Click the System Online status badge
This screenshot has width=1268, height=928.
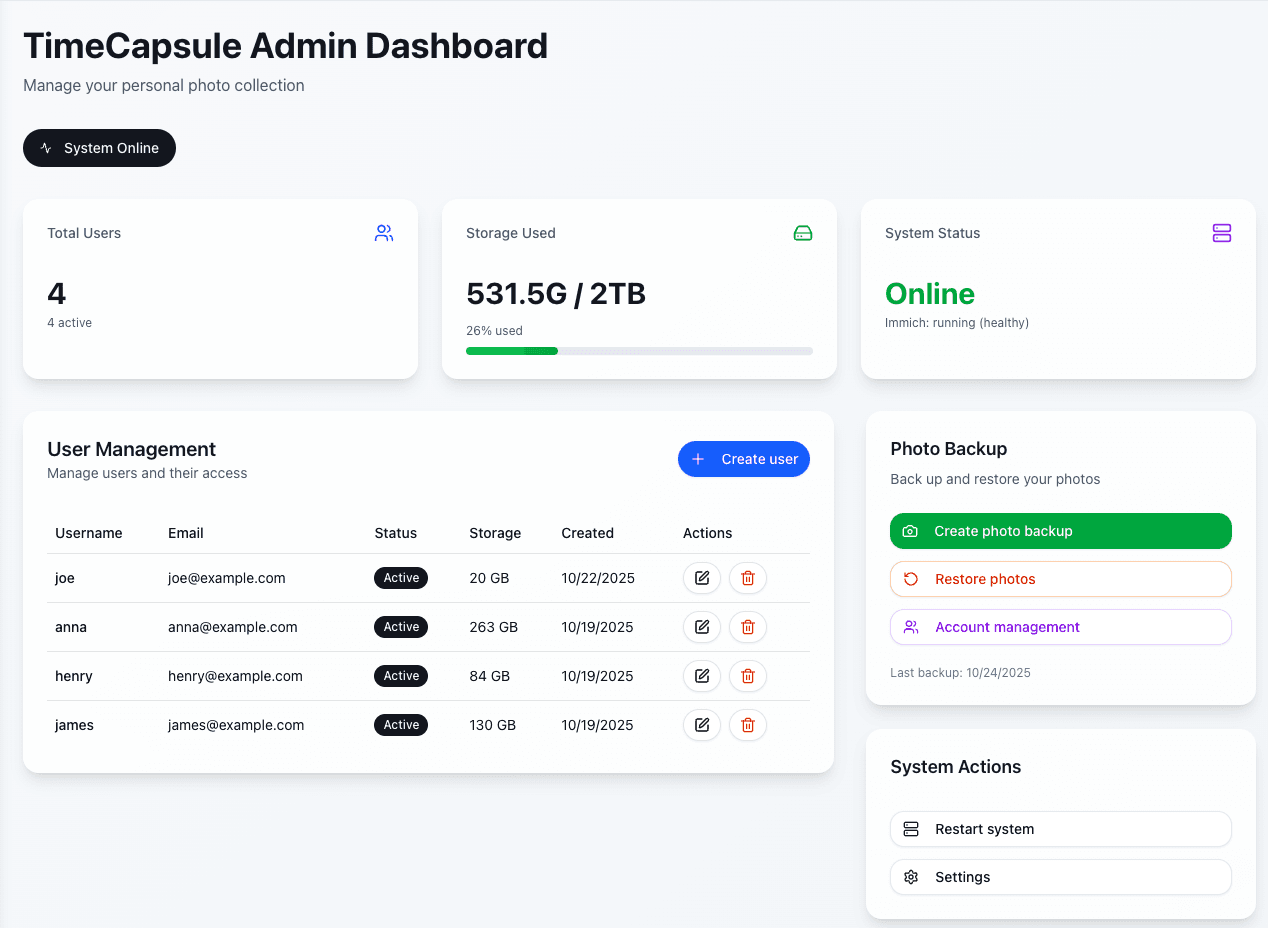99,148
